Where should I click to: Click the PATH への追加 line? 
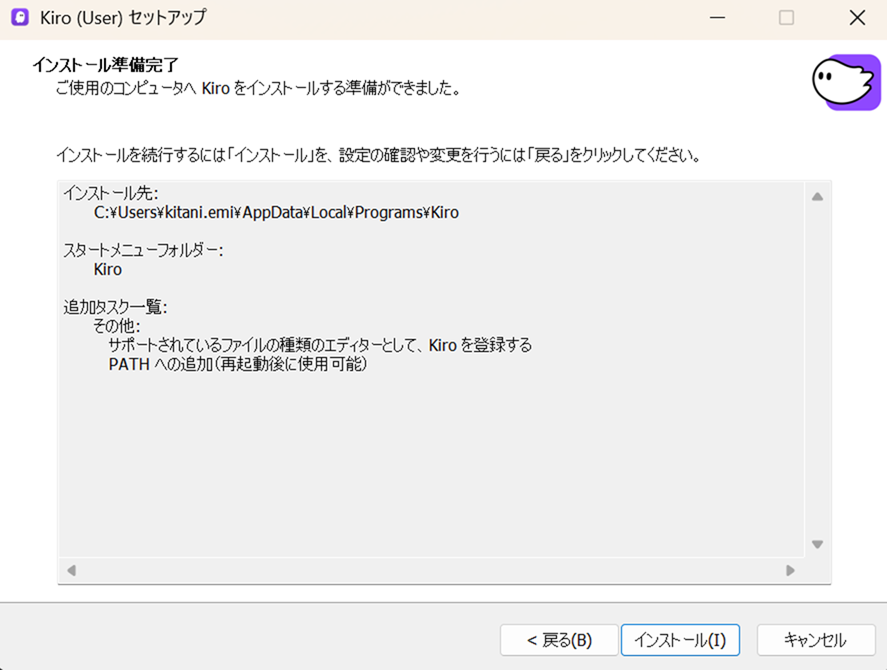point(238,364)
